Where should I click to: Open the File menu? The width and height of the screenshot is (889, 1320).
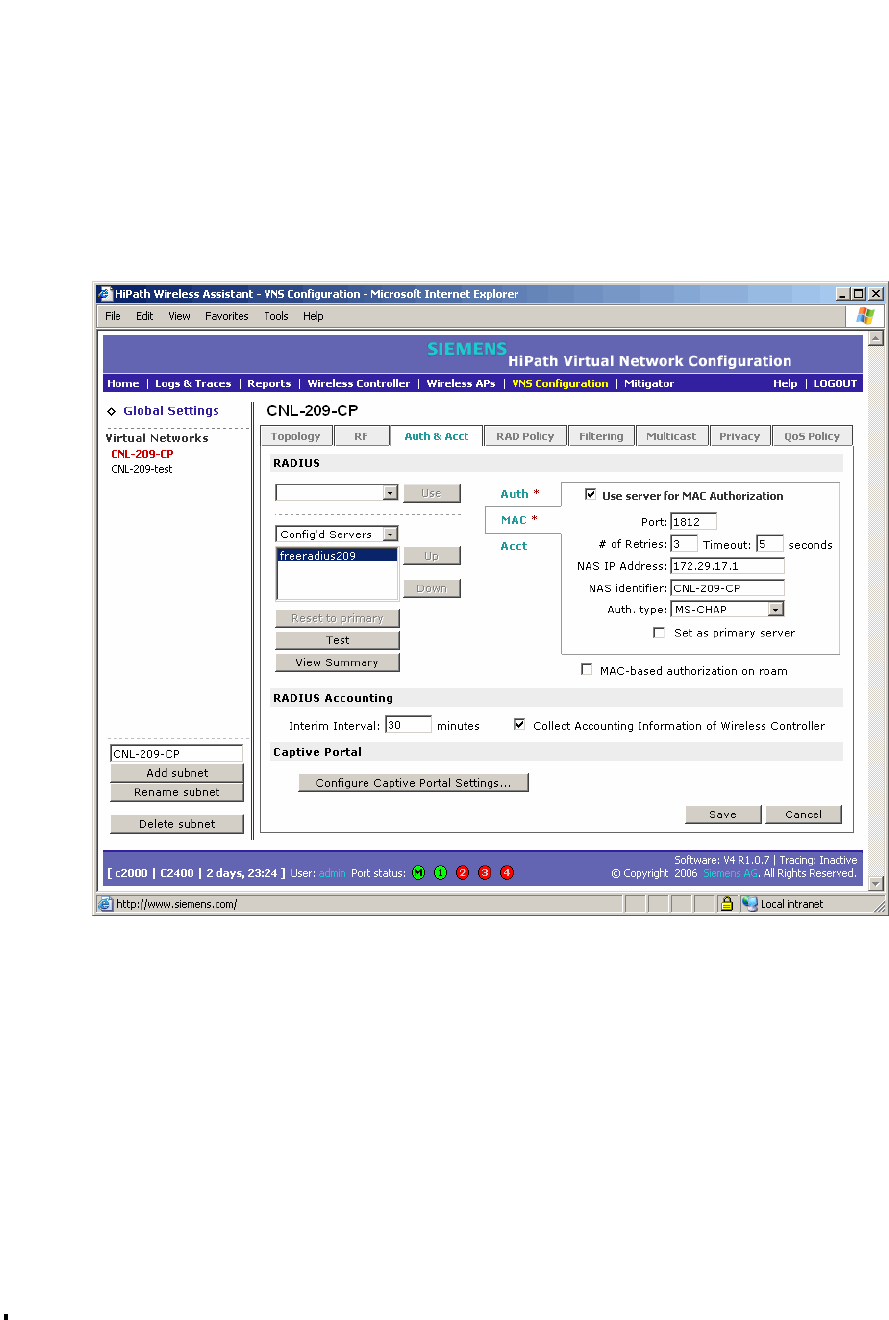(113, 316)
